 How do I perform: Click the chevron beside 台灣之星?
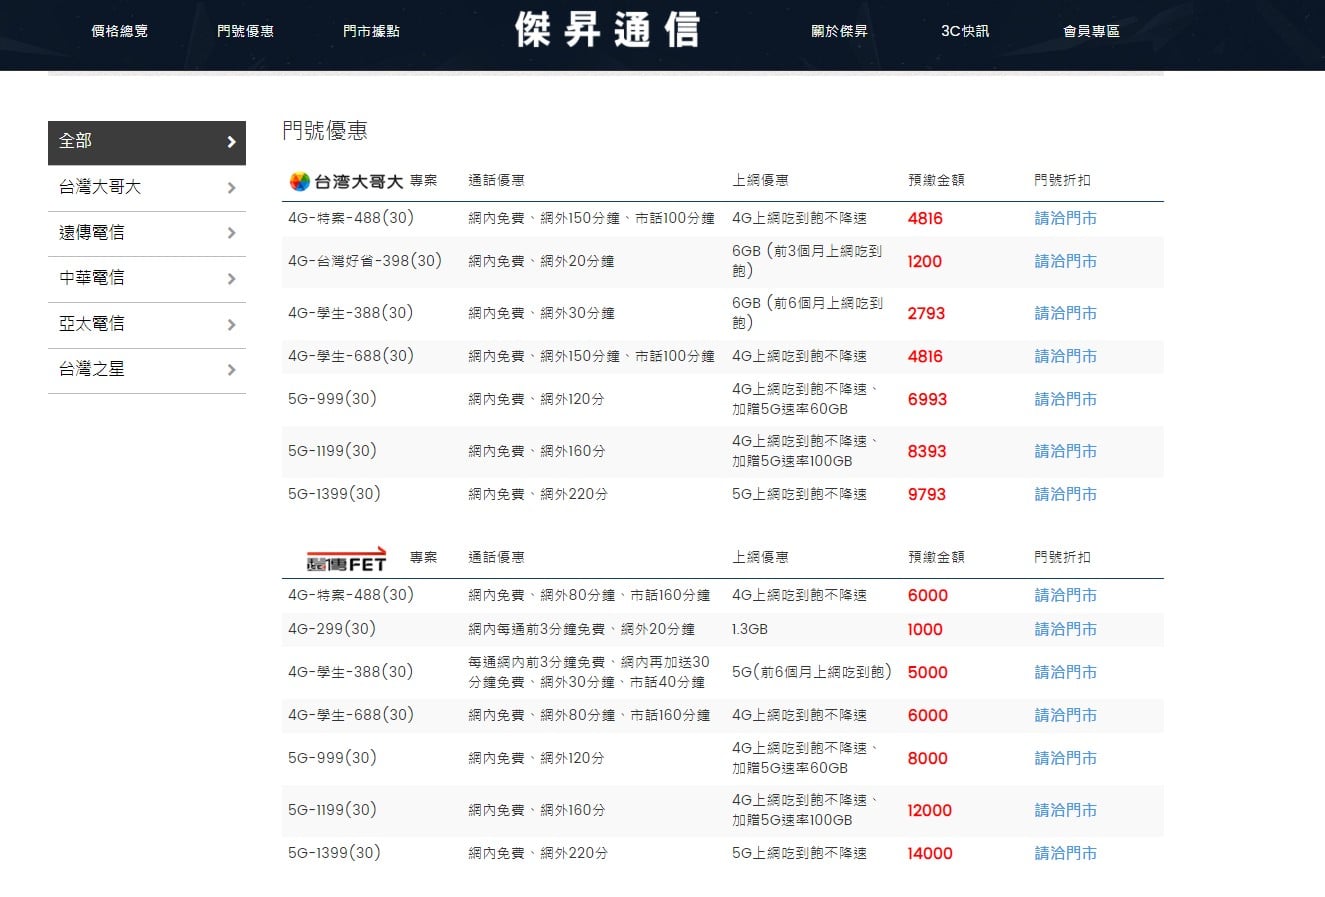[x=231, y=370]
